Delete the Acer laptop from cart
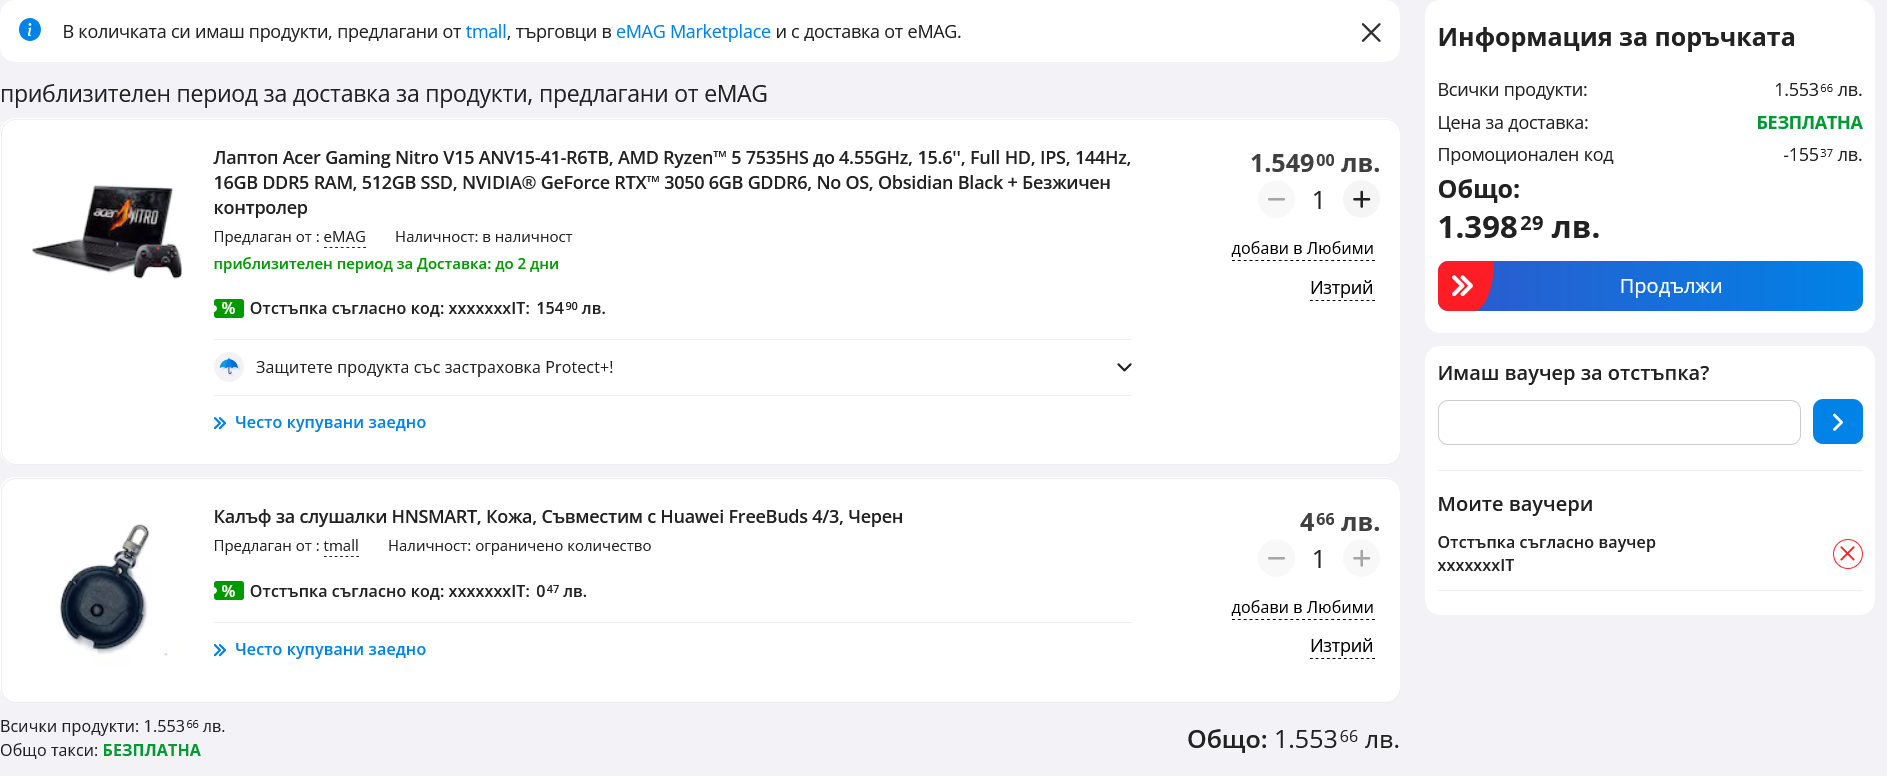 click(1341, 288)
